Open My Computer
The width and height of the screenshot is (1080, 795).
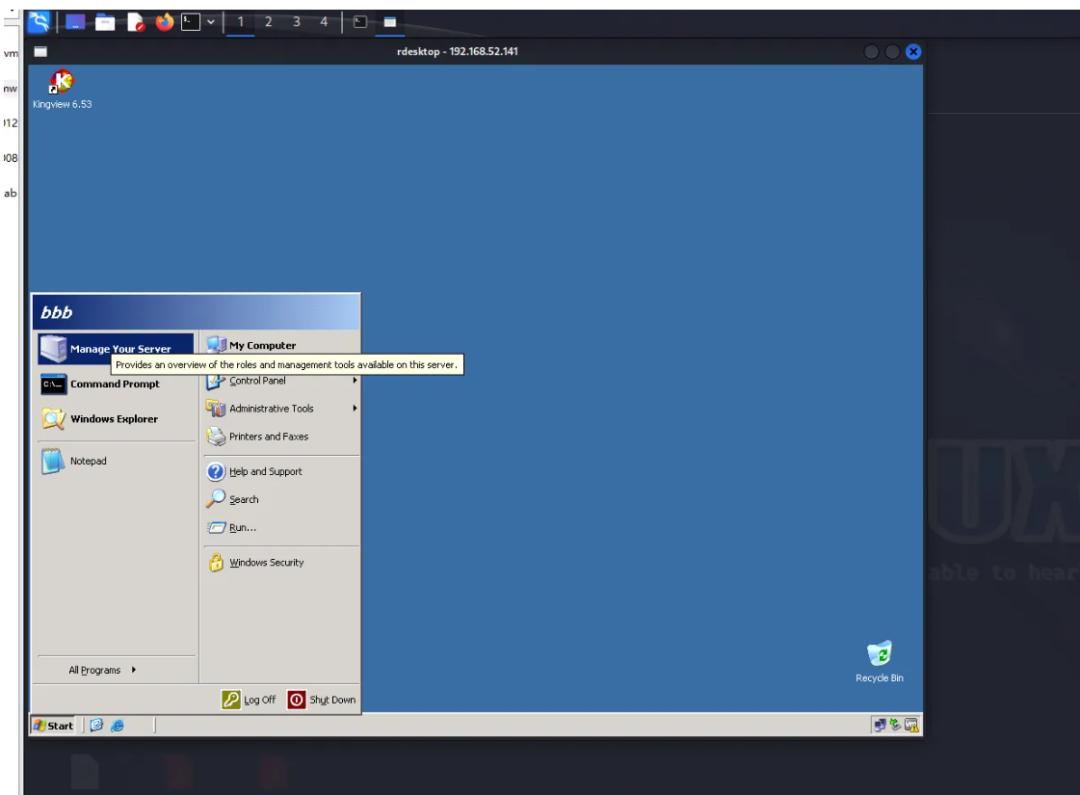pyautogui.click(x=281, y=345)
